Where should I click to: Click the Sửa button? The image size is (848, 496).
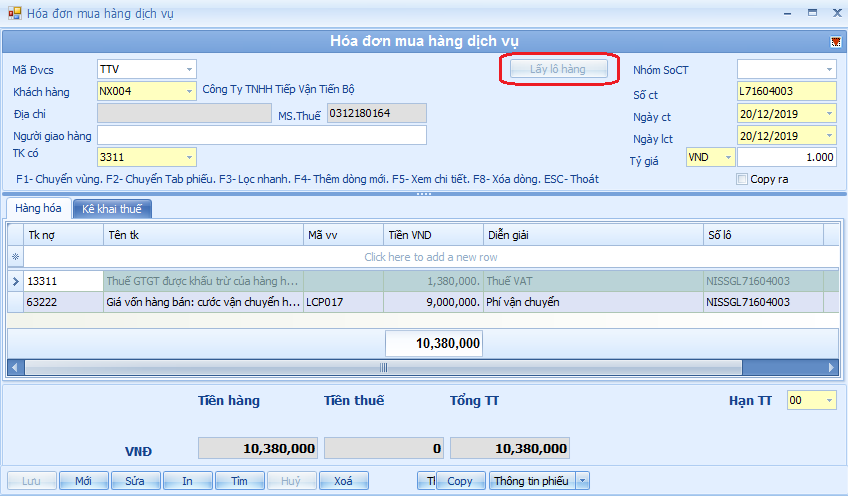tap(135, 480)
